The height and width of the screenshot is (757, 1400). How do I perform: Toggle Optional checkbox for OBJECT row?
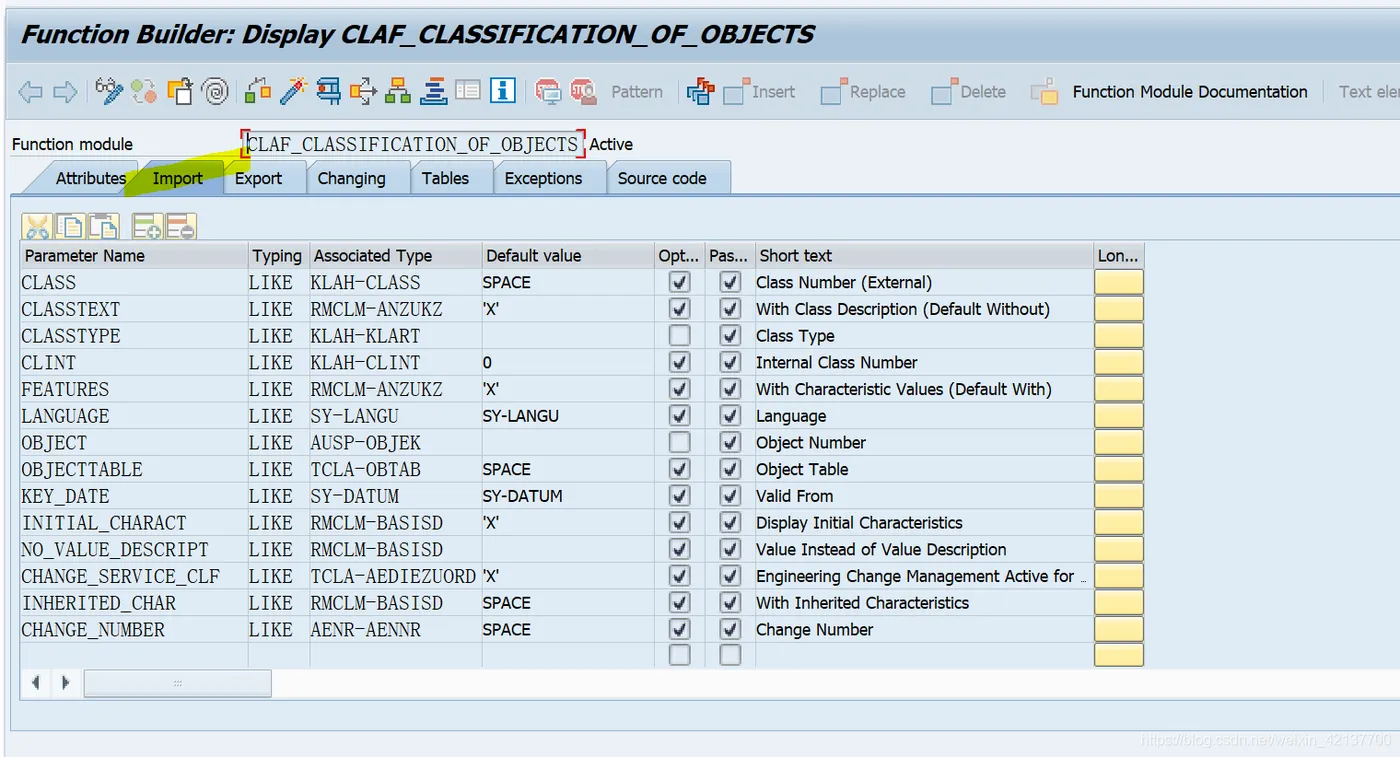click(680, 442)
